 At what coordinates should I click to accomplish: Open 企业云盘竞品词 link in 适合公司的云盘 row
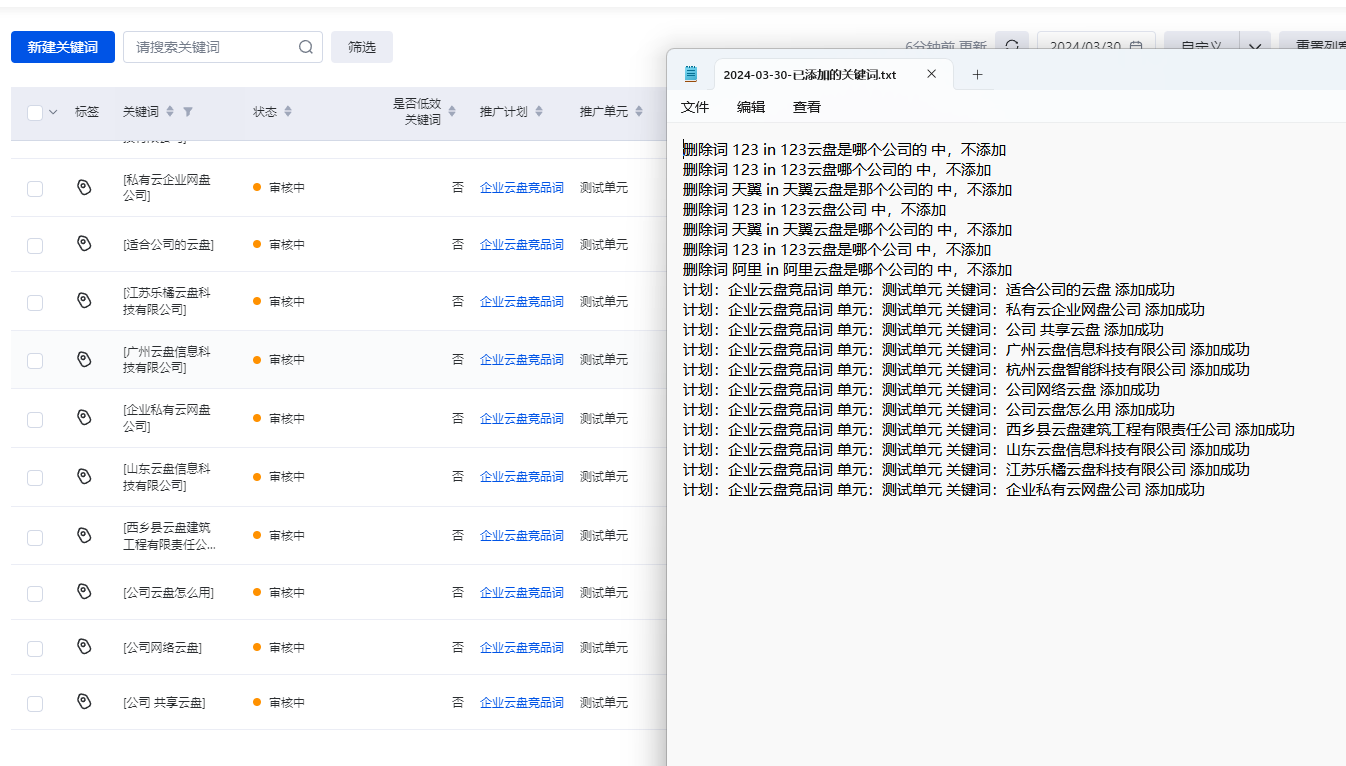click(x=522, y=244)
